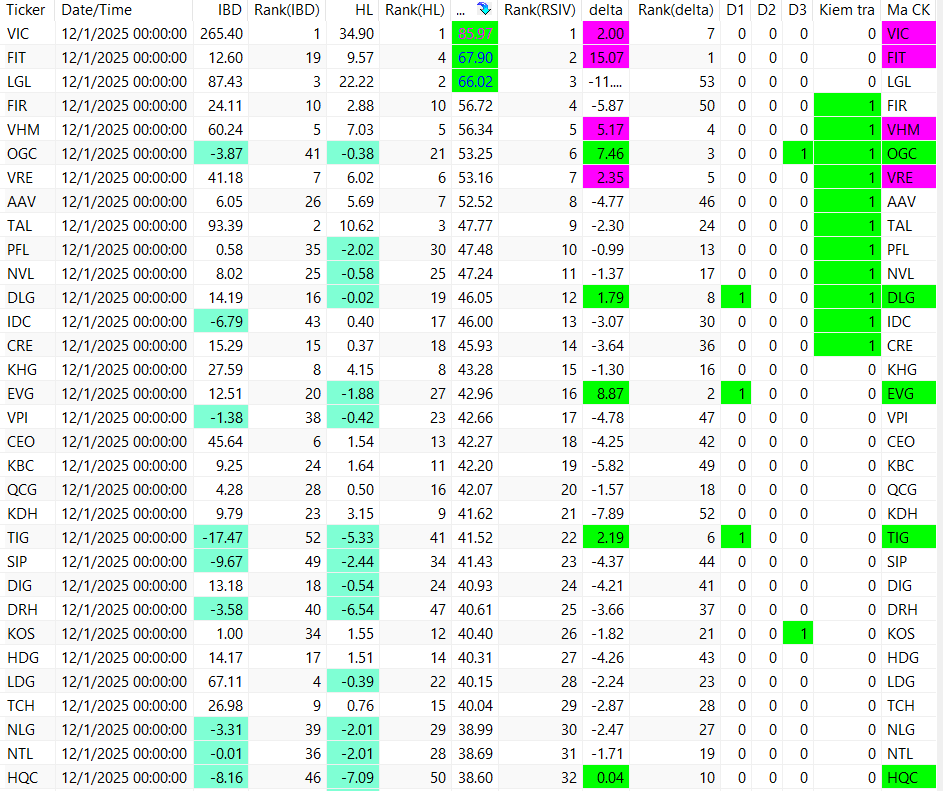Click OGC's green D3 flag cell
The height and width of the screenshot is (791, 943).
point(797,154)
